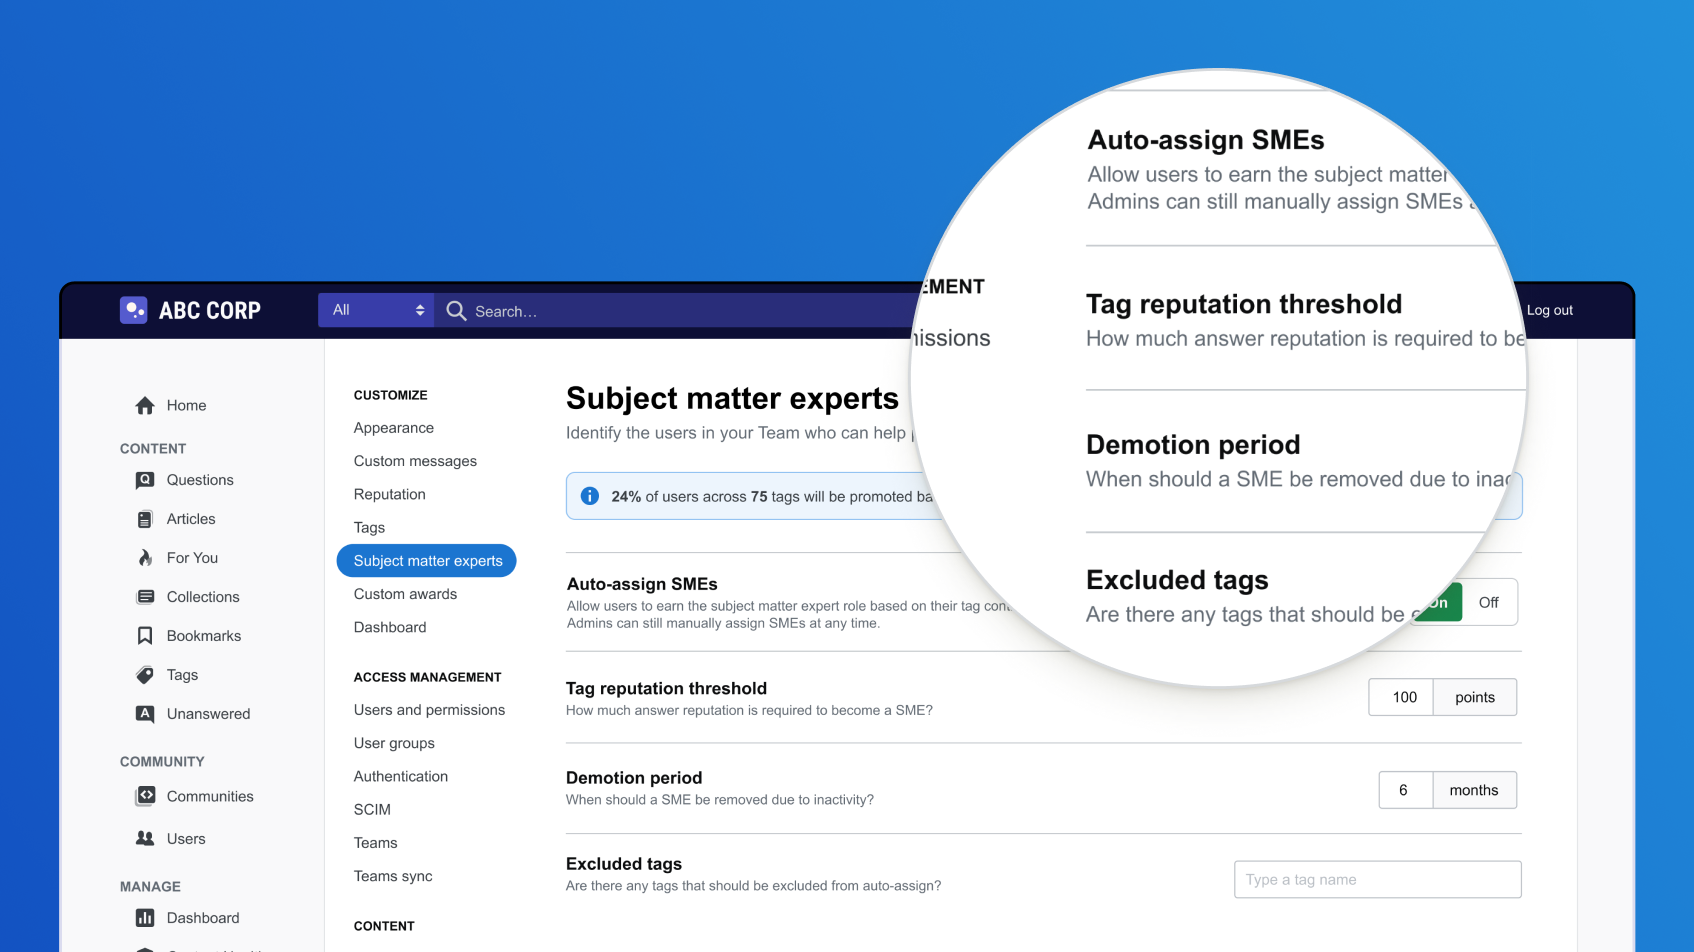Image resolution: width=1694 pixels, height=952 pixels.
Task: Click the Communities code icon
Action: [145, 796]
